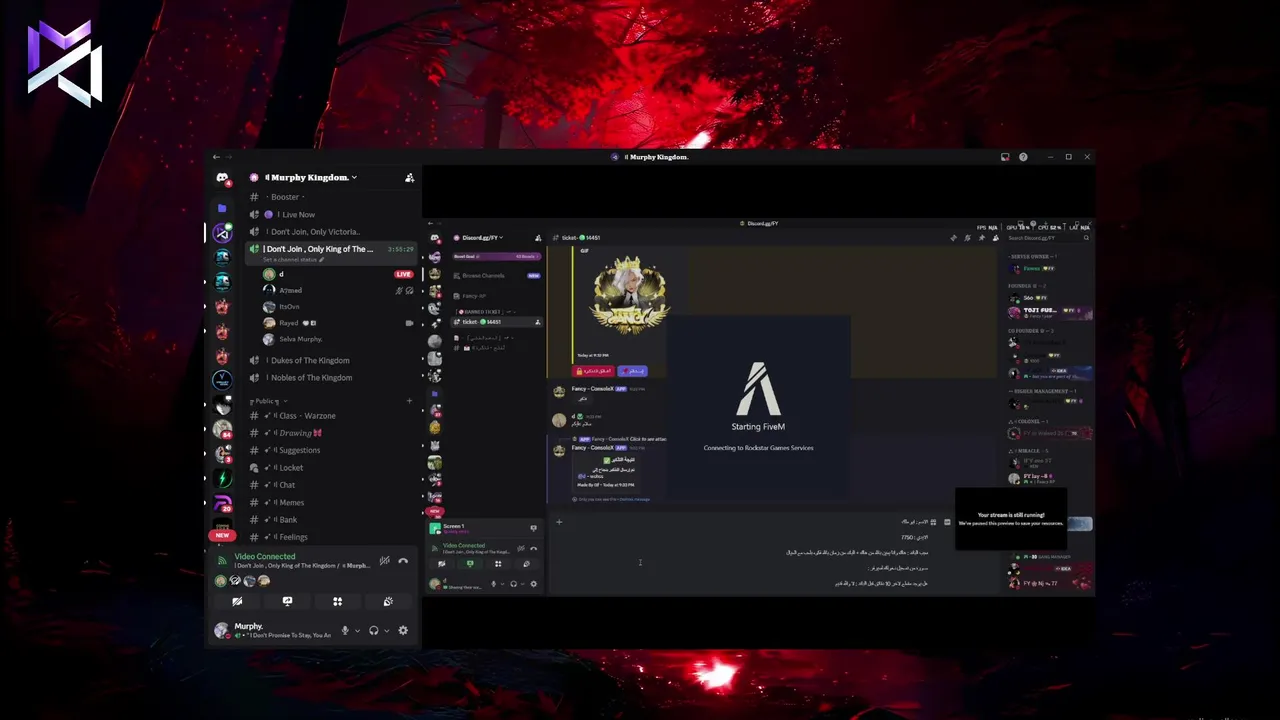Collapse the Public channel category
Image resolution: width=1280 pixels, height=720 pixels.
[266, 401]
